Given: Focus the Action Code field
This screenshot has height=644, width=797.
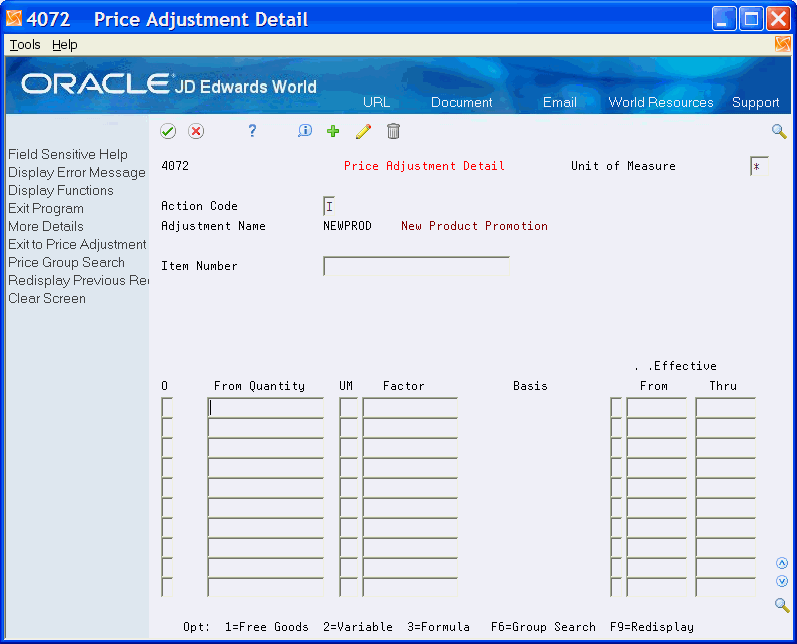Looking at the screenshot, I should coord(329,206).
